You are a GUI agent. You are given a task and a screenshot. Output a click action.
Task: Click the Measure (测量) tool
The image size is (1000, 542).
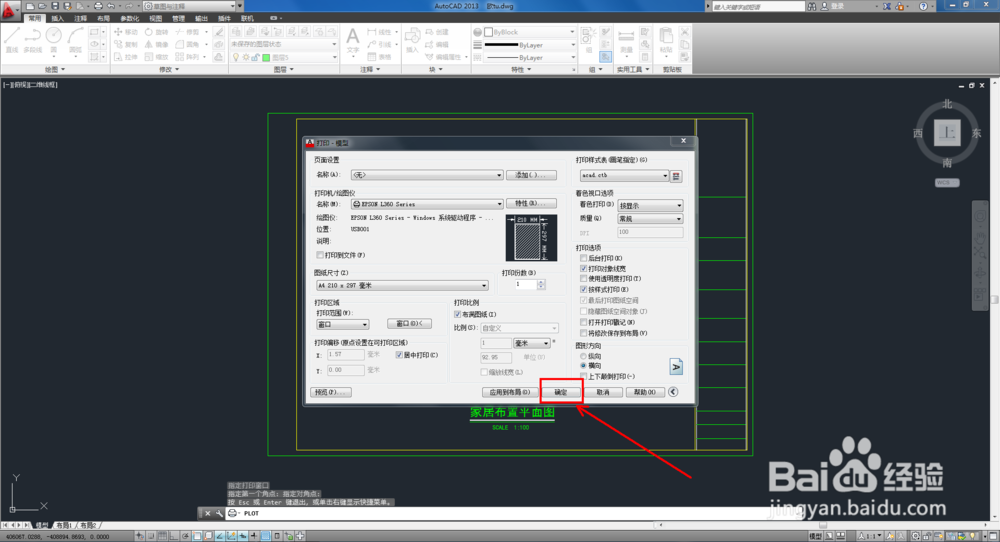click(x=626, y=40)
